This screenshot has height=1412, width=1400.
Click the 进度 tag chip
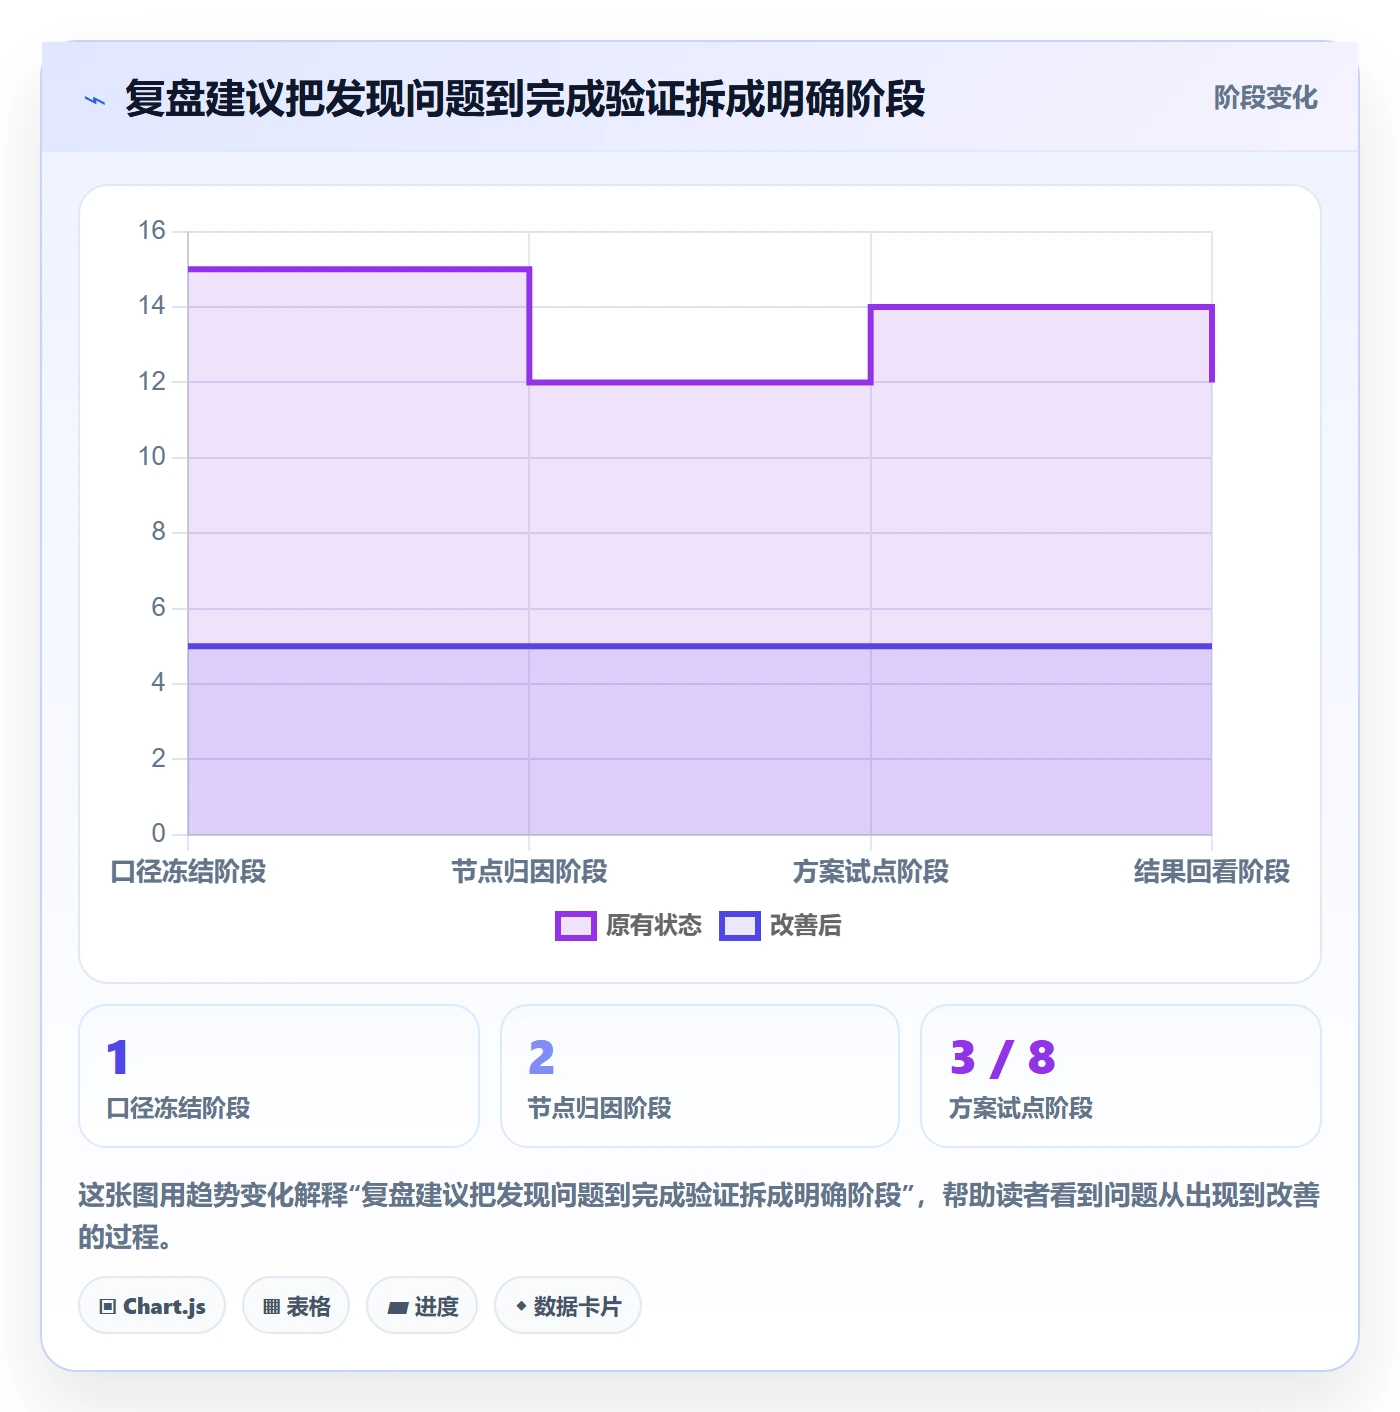click(x=422, y=1305)
